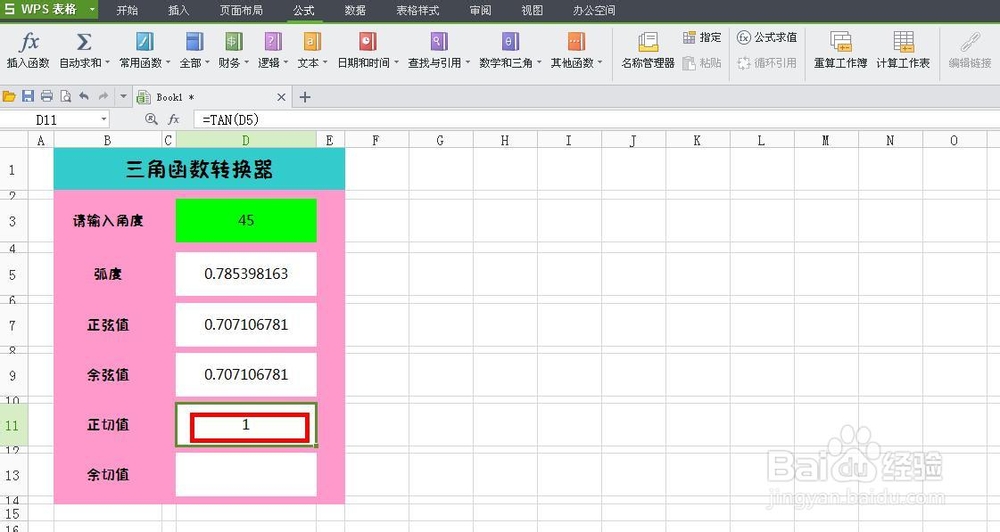Open the Financial (财务) functions icon
This screenshot has width=1000, height=532.
233,42
